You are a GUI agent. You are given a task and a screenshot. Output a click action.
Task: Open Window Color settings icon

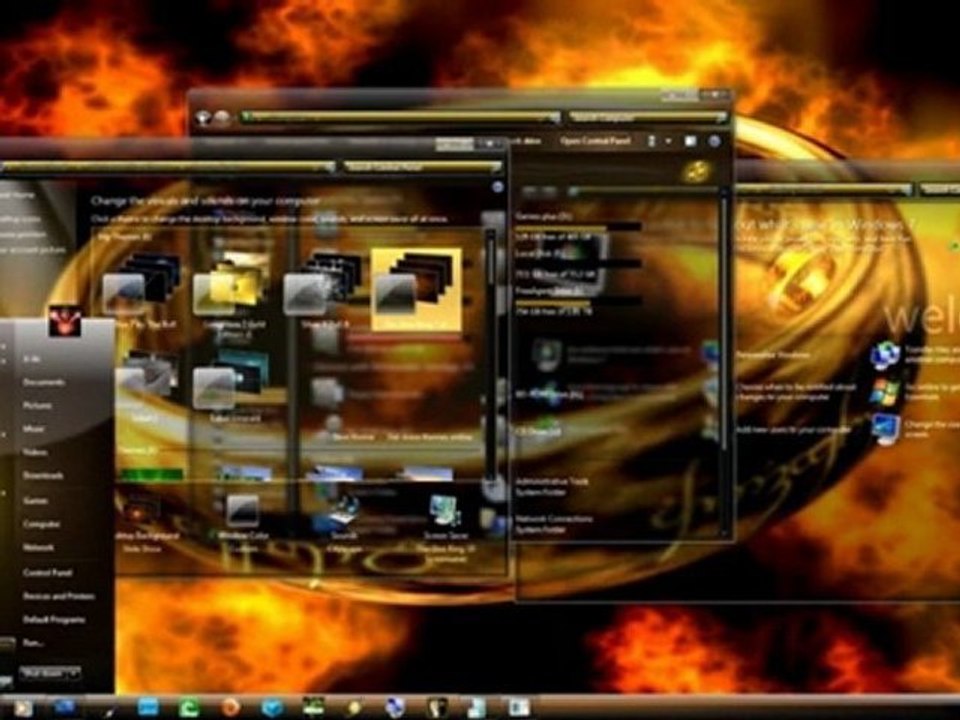242,509
